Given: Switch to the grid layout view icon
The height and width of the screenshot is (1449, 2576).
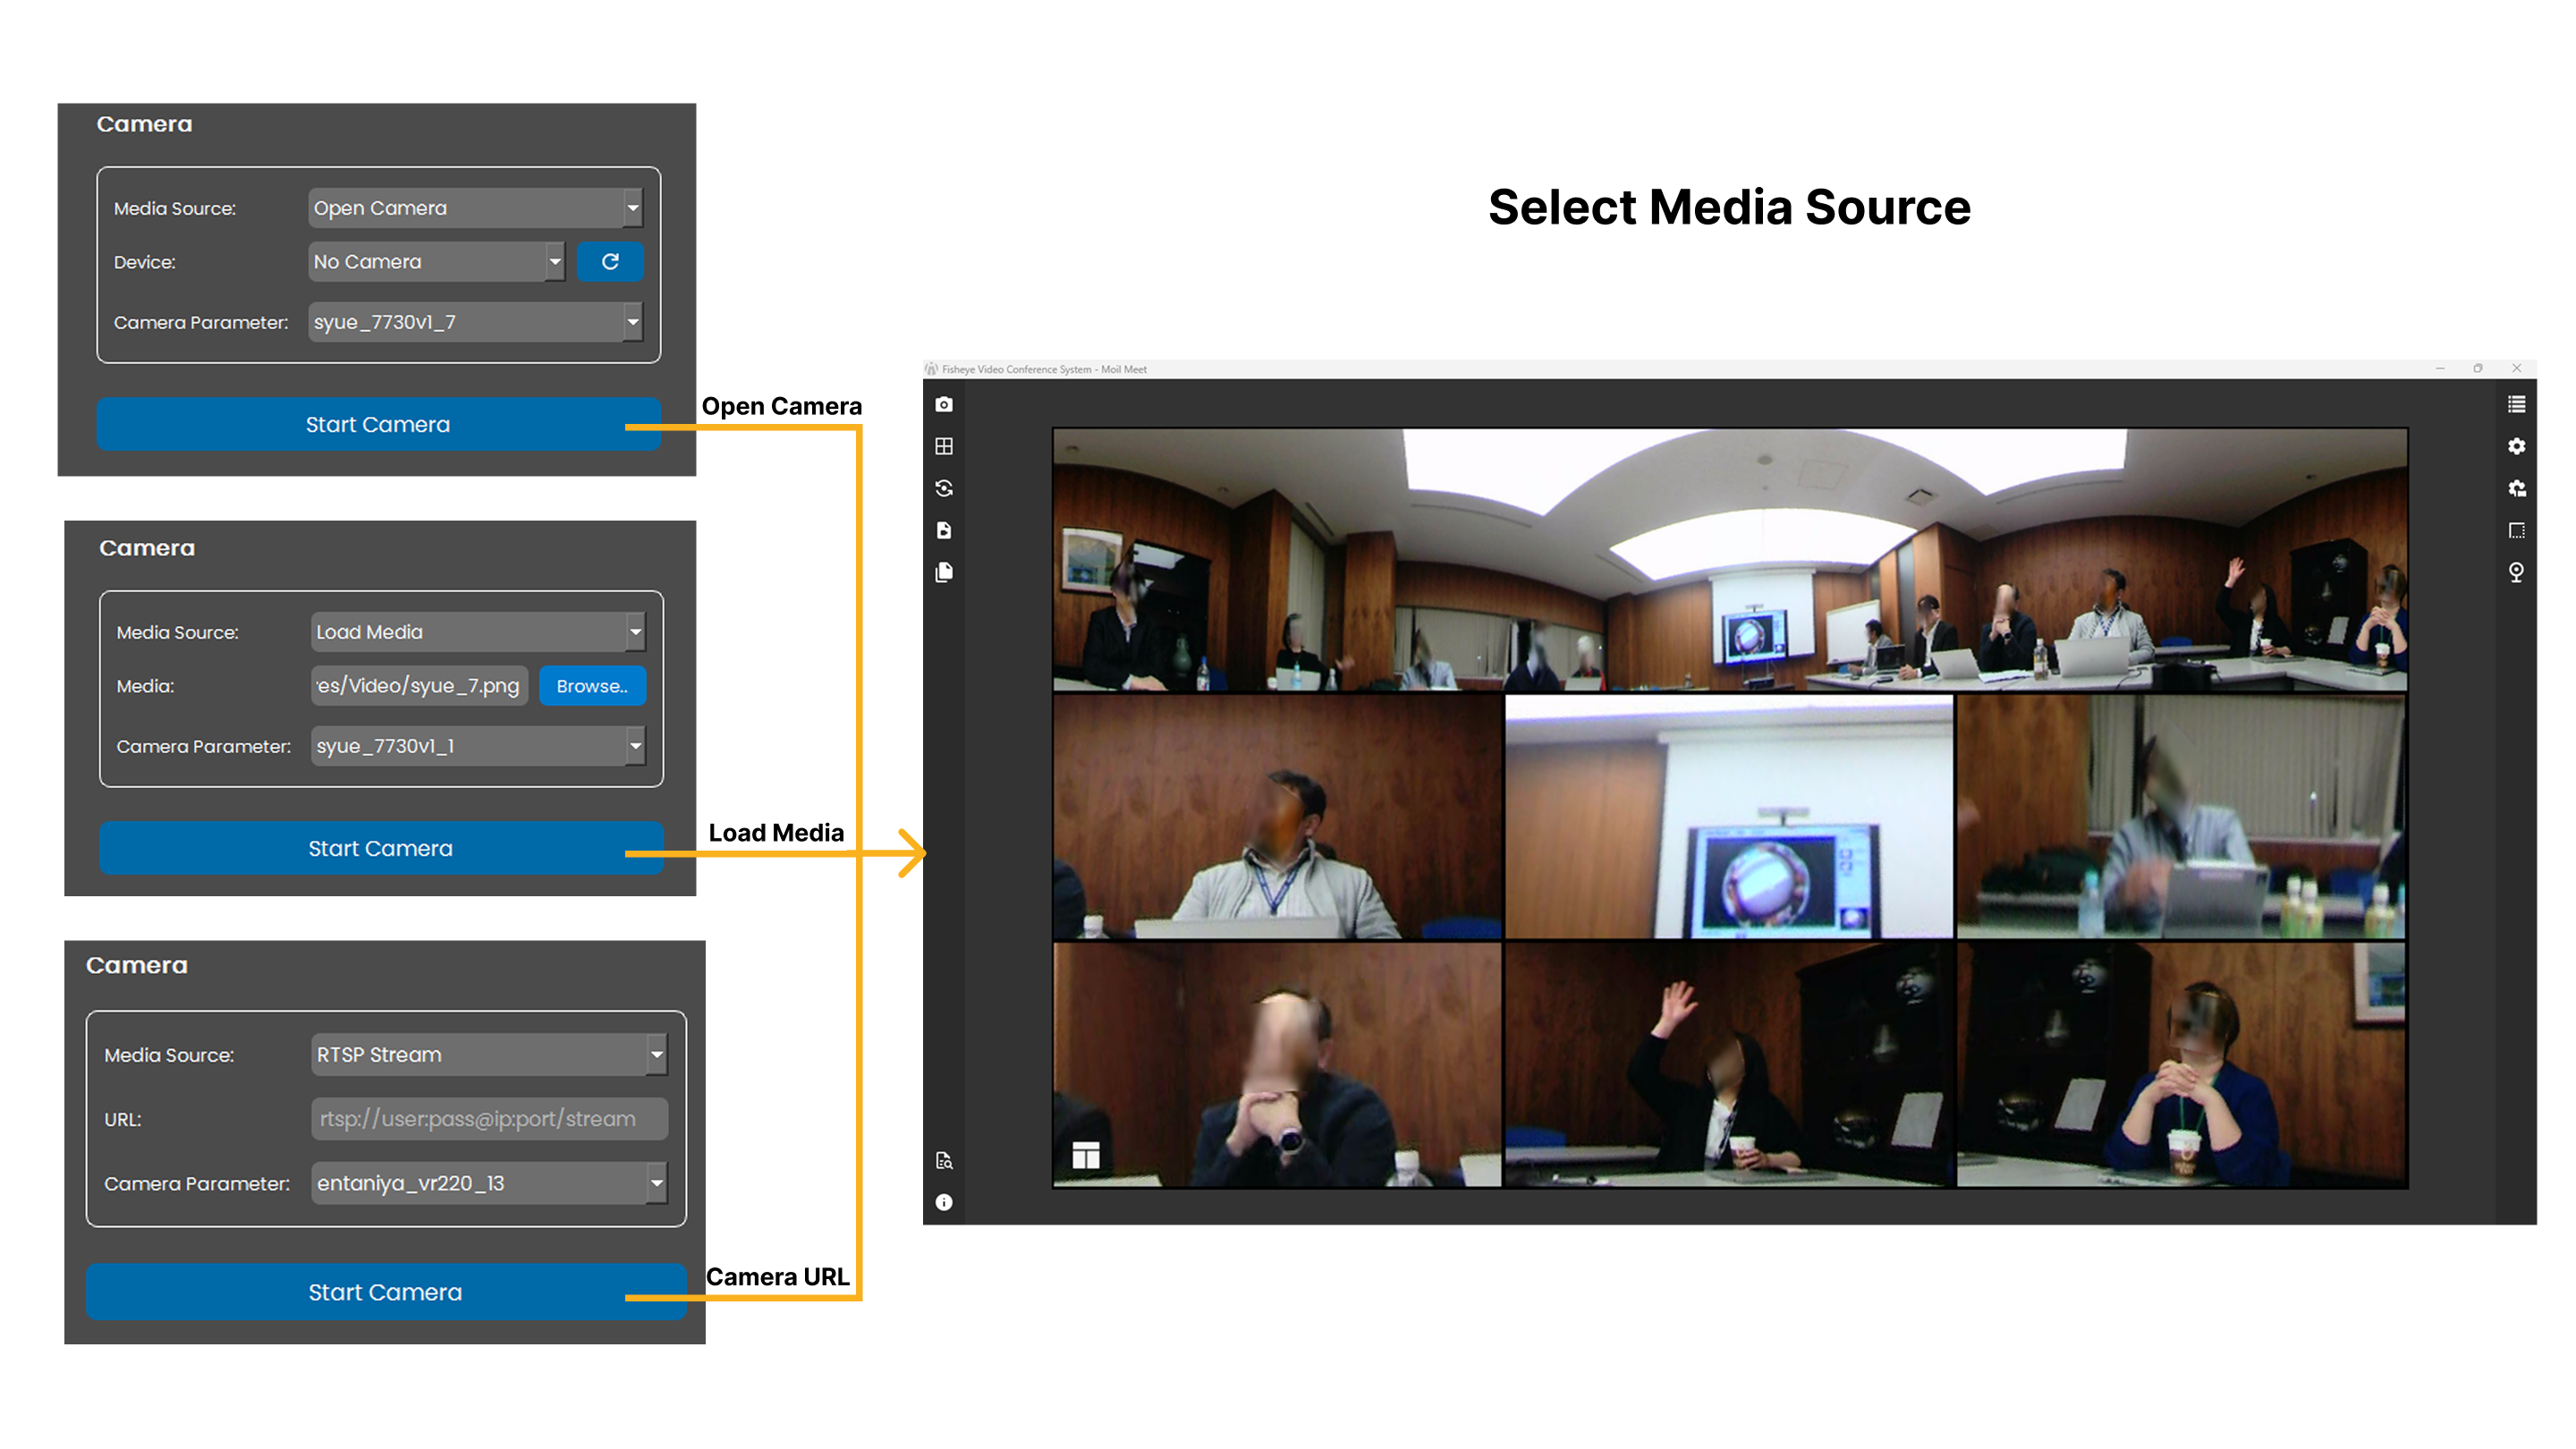Looking at the screenshot, I should pyautogui.click(x=944, y=446).
